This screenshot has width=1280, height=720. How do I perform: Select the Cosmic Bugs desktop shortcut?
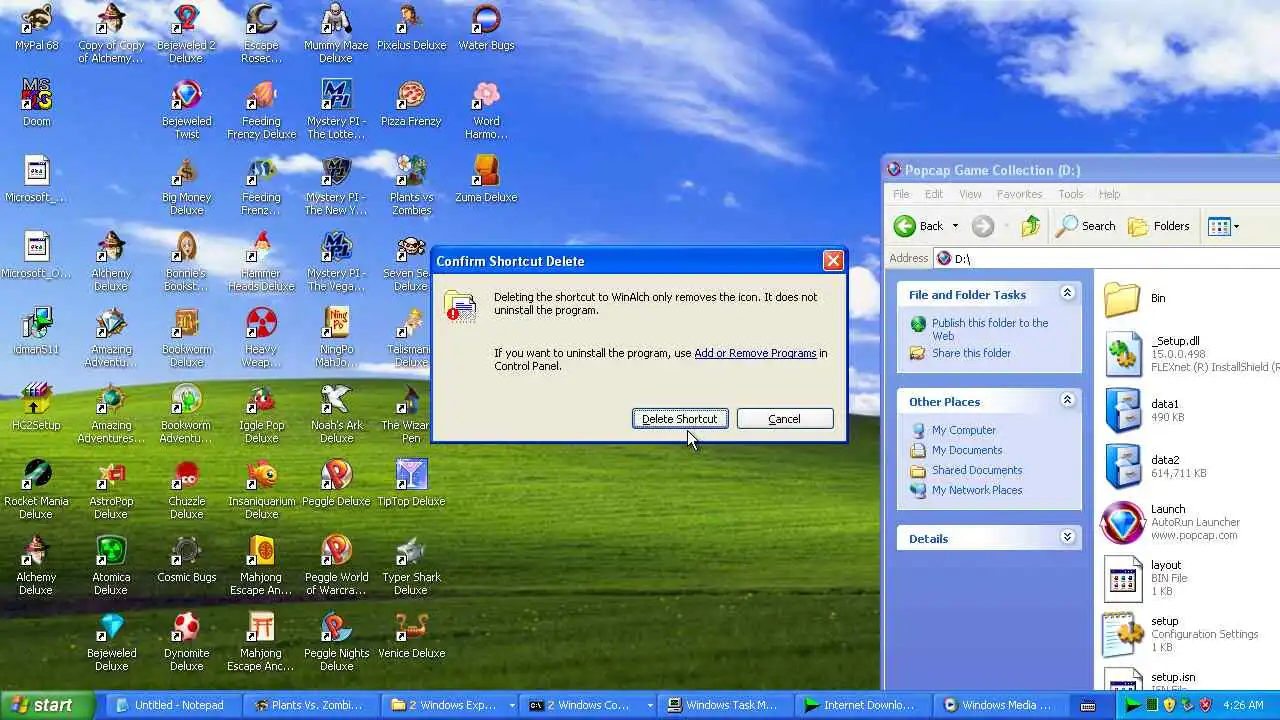click(x=186, y=560)
